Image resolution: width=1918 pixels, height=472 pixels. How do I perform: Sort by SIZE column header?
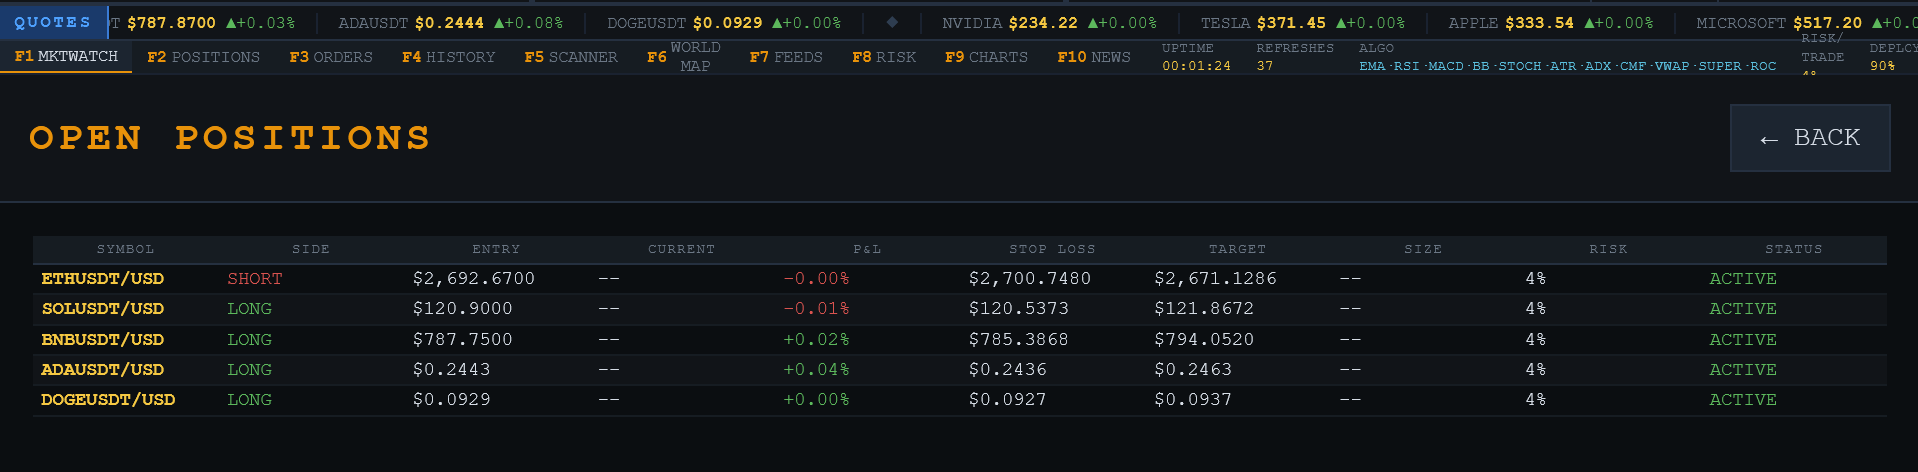(1423, 249)
